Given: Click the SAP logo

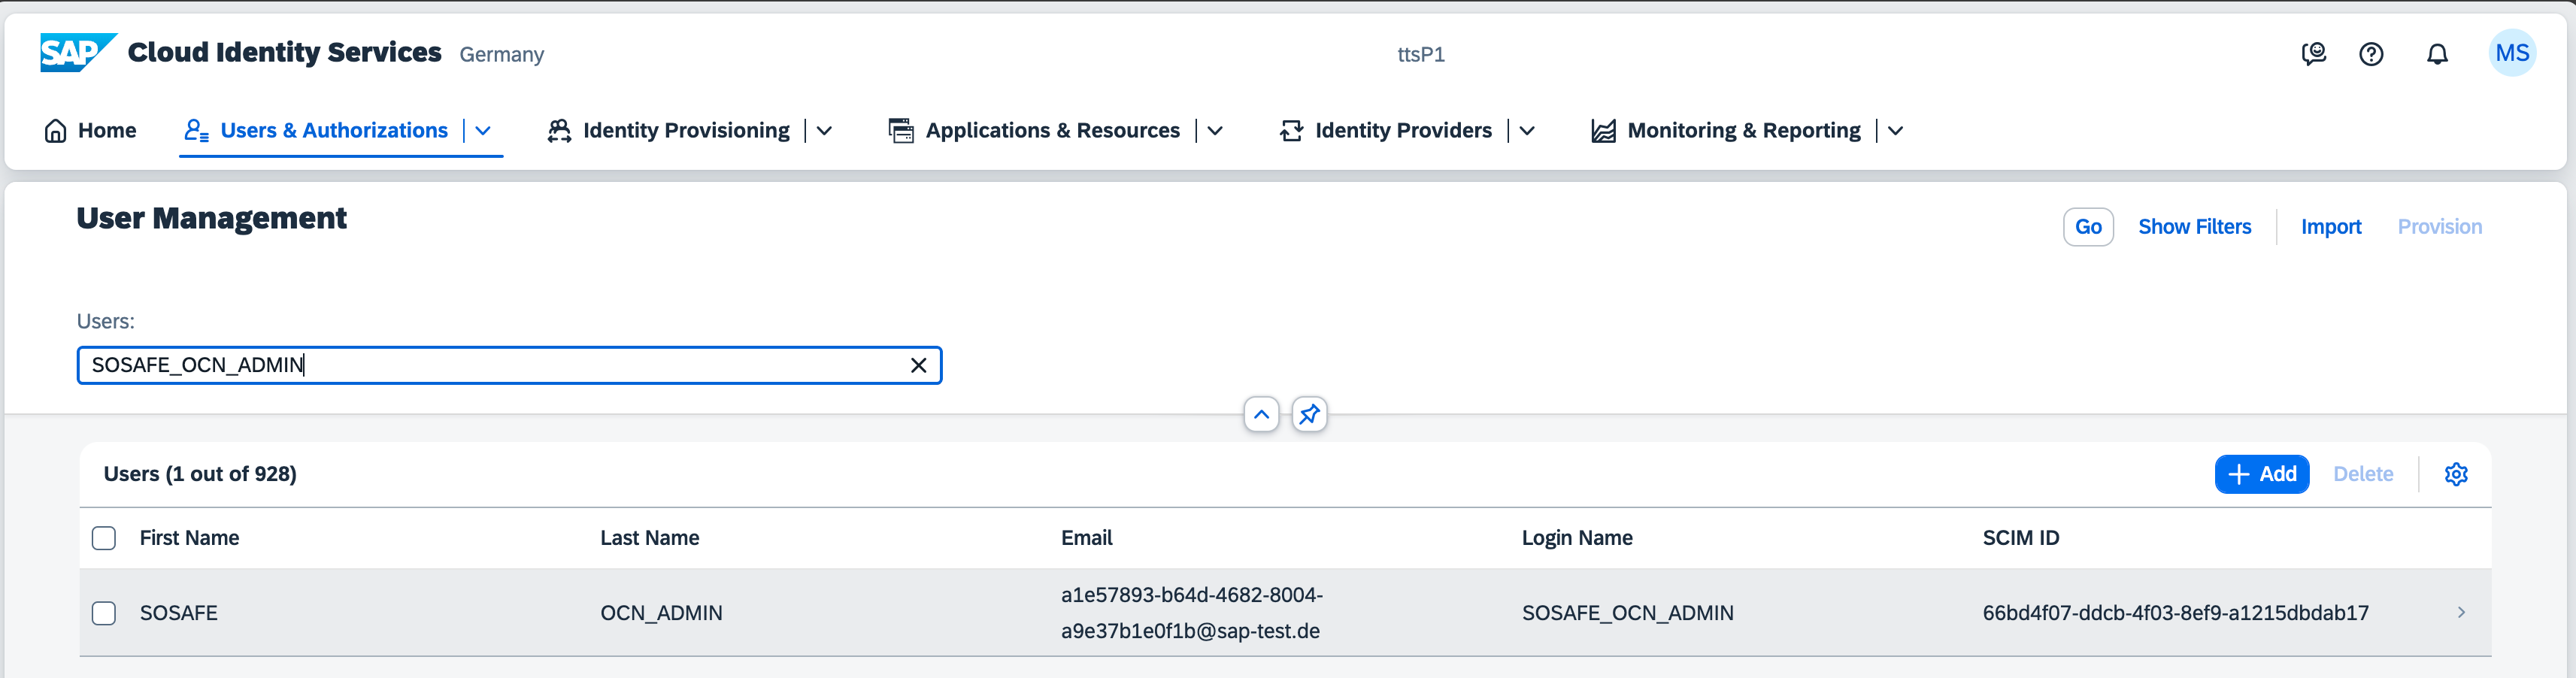Looking at the screenshot, I should click(x=78, y=53).
